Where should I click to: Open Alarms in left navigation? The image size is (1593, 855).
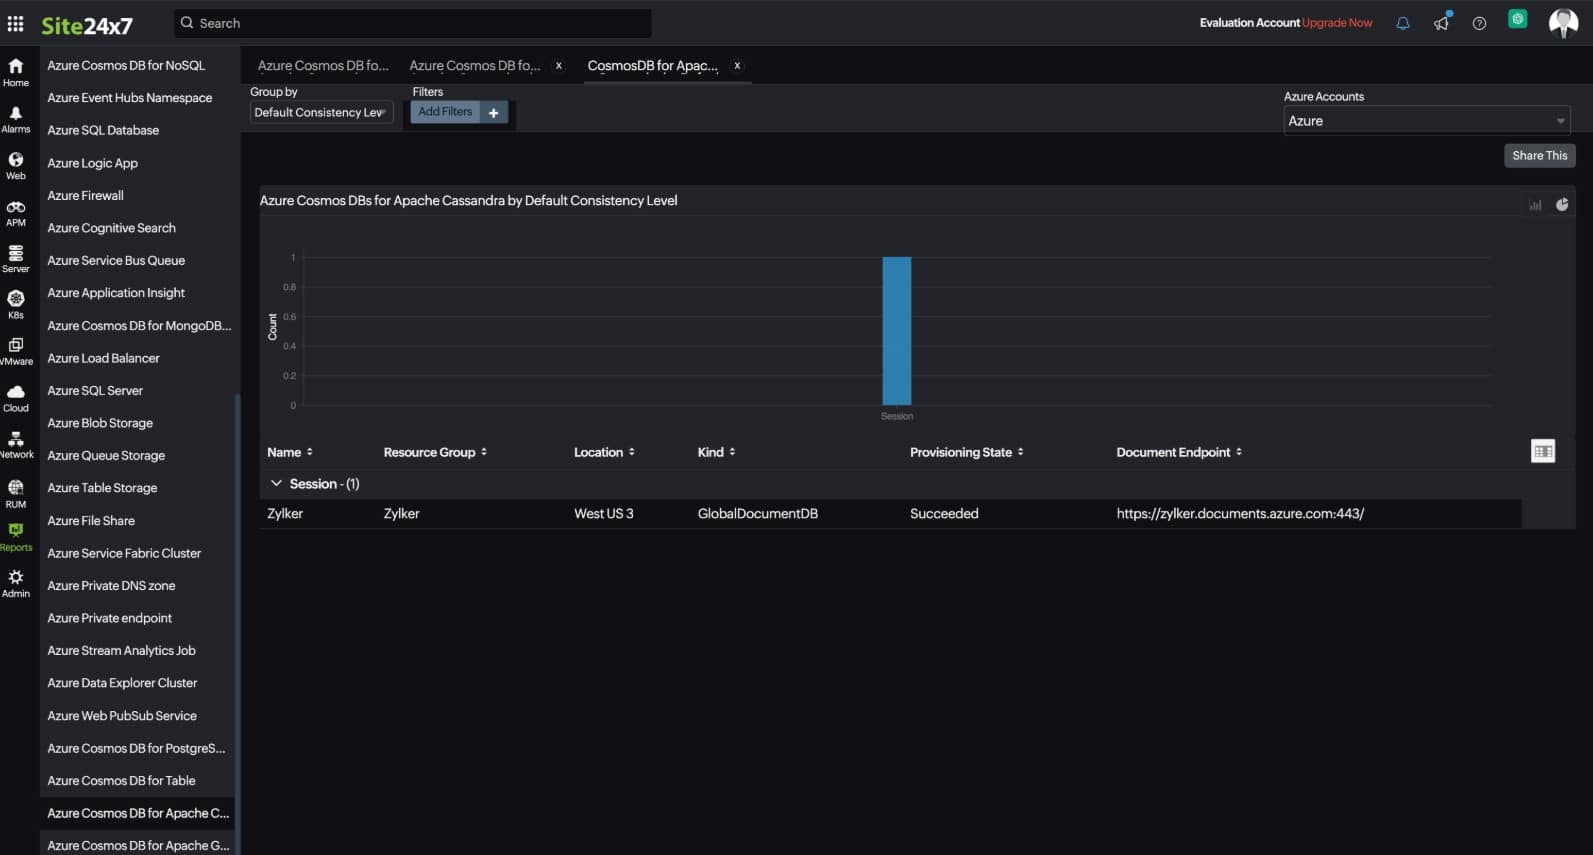click(16, 119)
